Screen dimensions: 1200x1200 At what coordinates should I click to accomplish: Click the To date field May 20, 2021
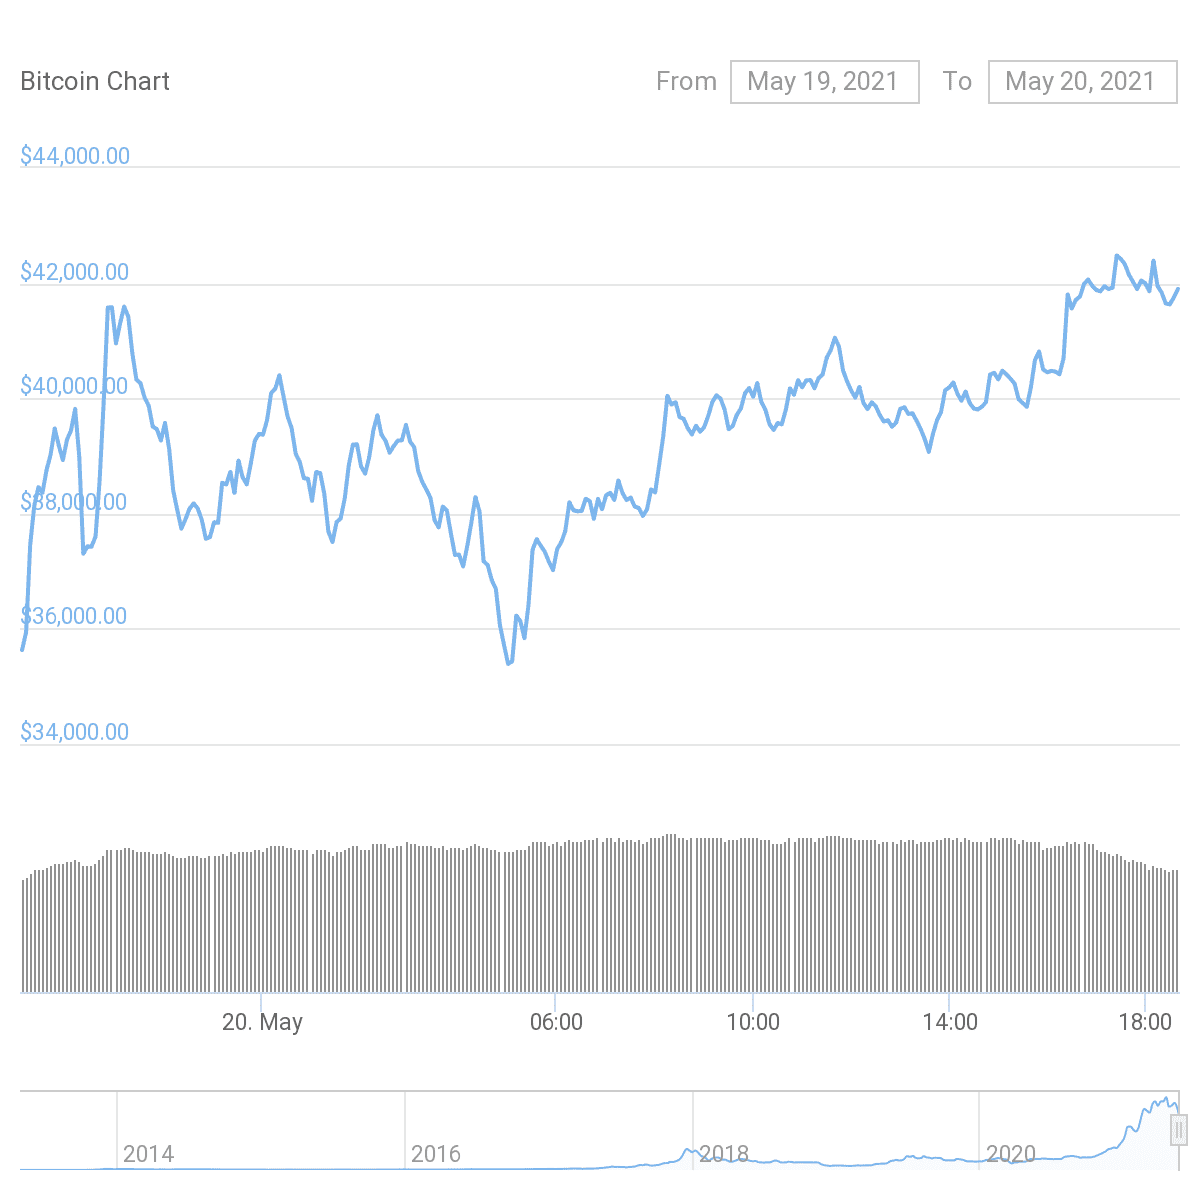[1082, 82]
